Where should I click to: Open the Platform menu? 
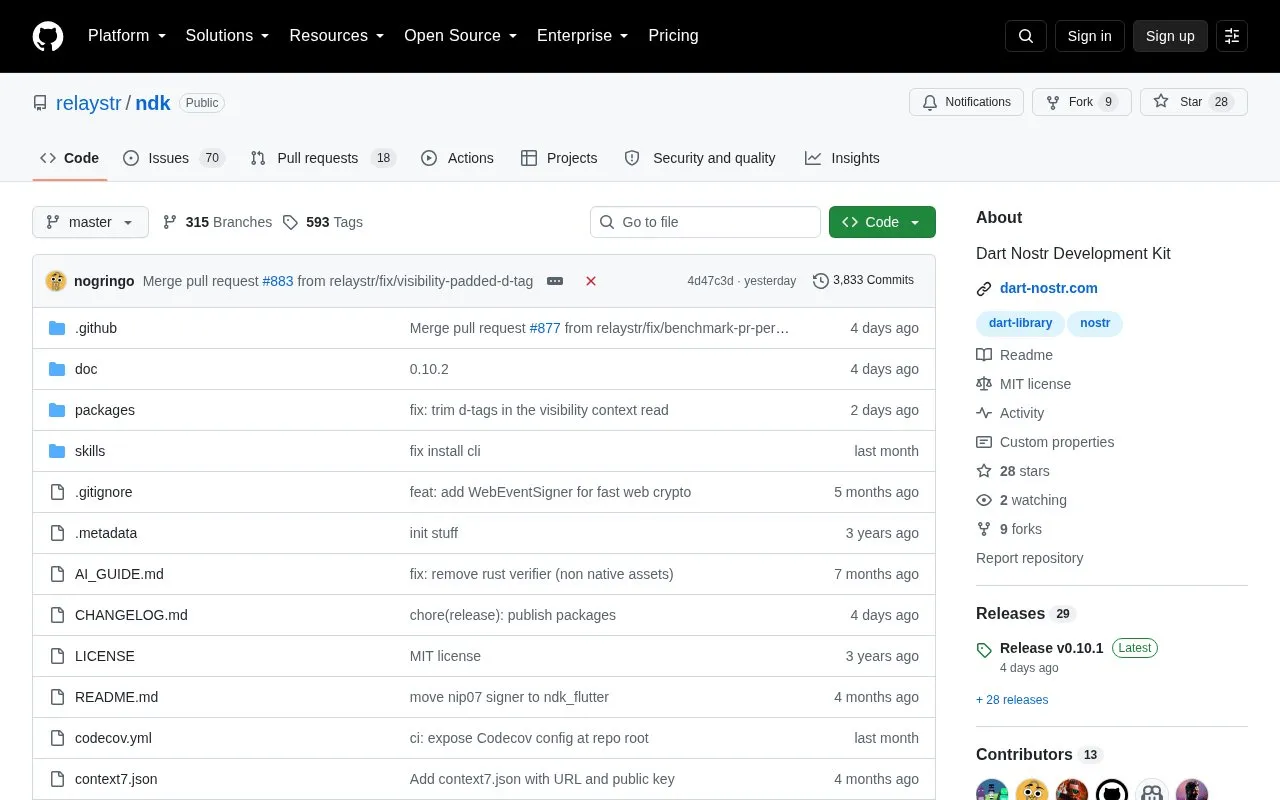(x=126, y=36)
